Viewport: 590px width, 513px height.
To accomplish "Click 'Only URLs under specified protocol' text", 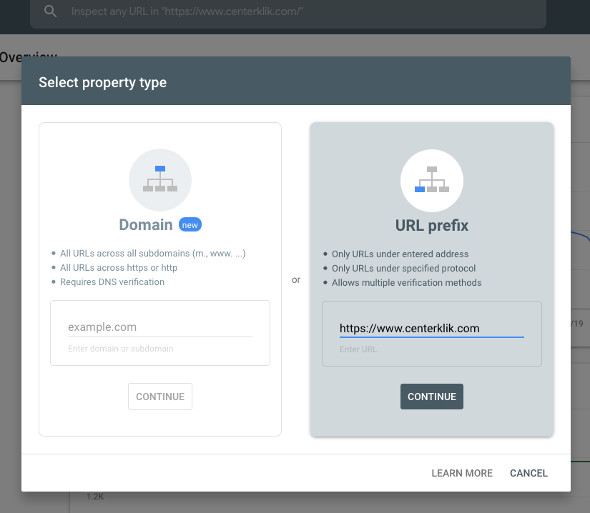I will (403, 268).
